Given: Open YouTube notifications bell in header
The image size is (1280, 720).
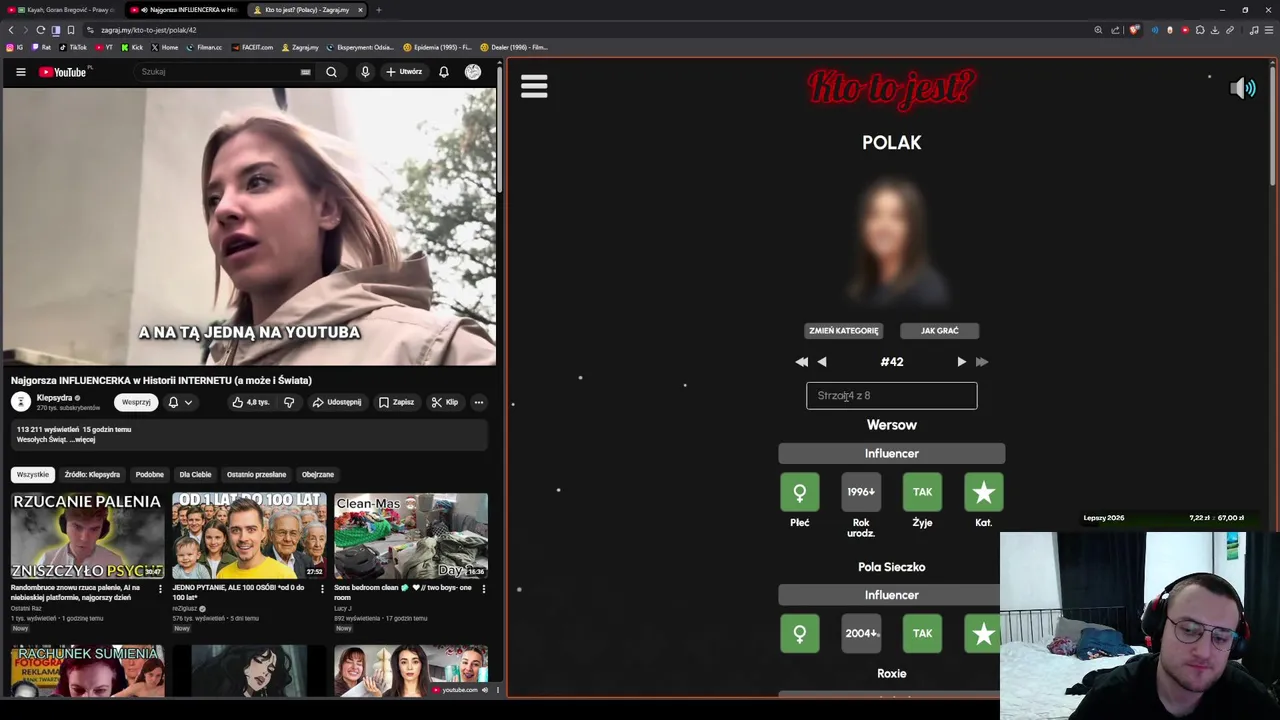Looking at the screenshot, I should pos(444,72).
